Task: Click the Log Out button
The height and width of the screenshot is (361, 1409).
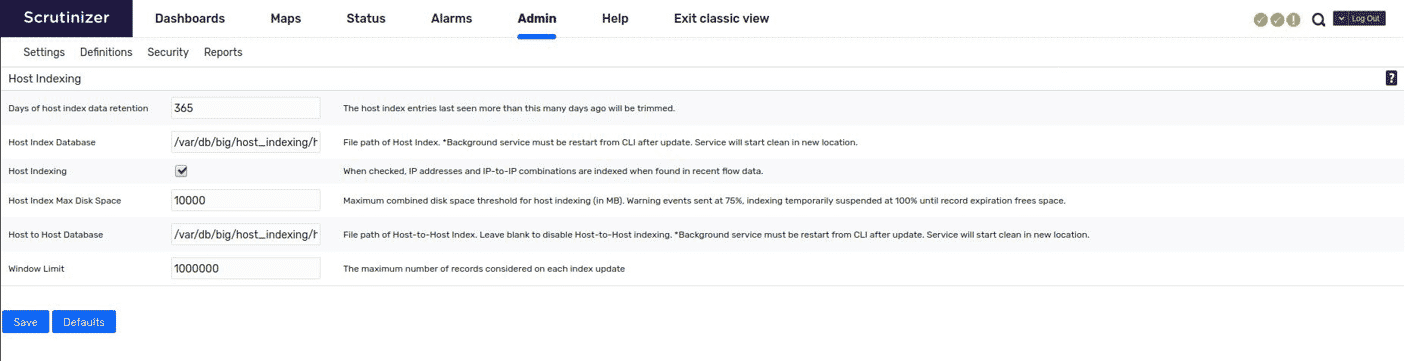Action: click(x=1366, y=18)
